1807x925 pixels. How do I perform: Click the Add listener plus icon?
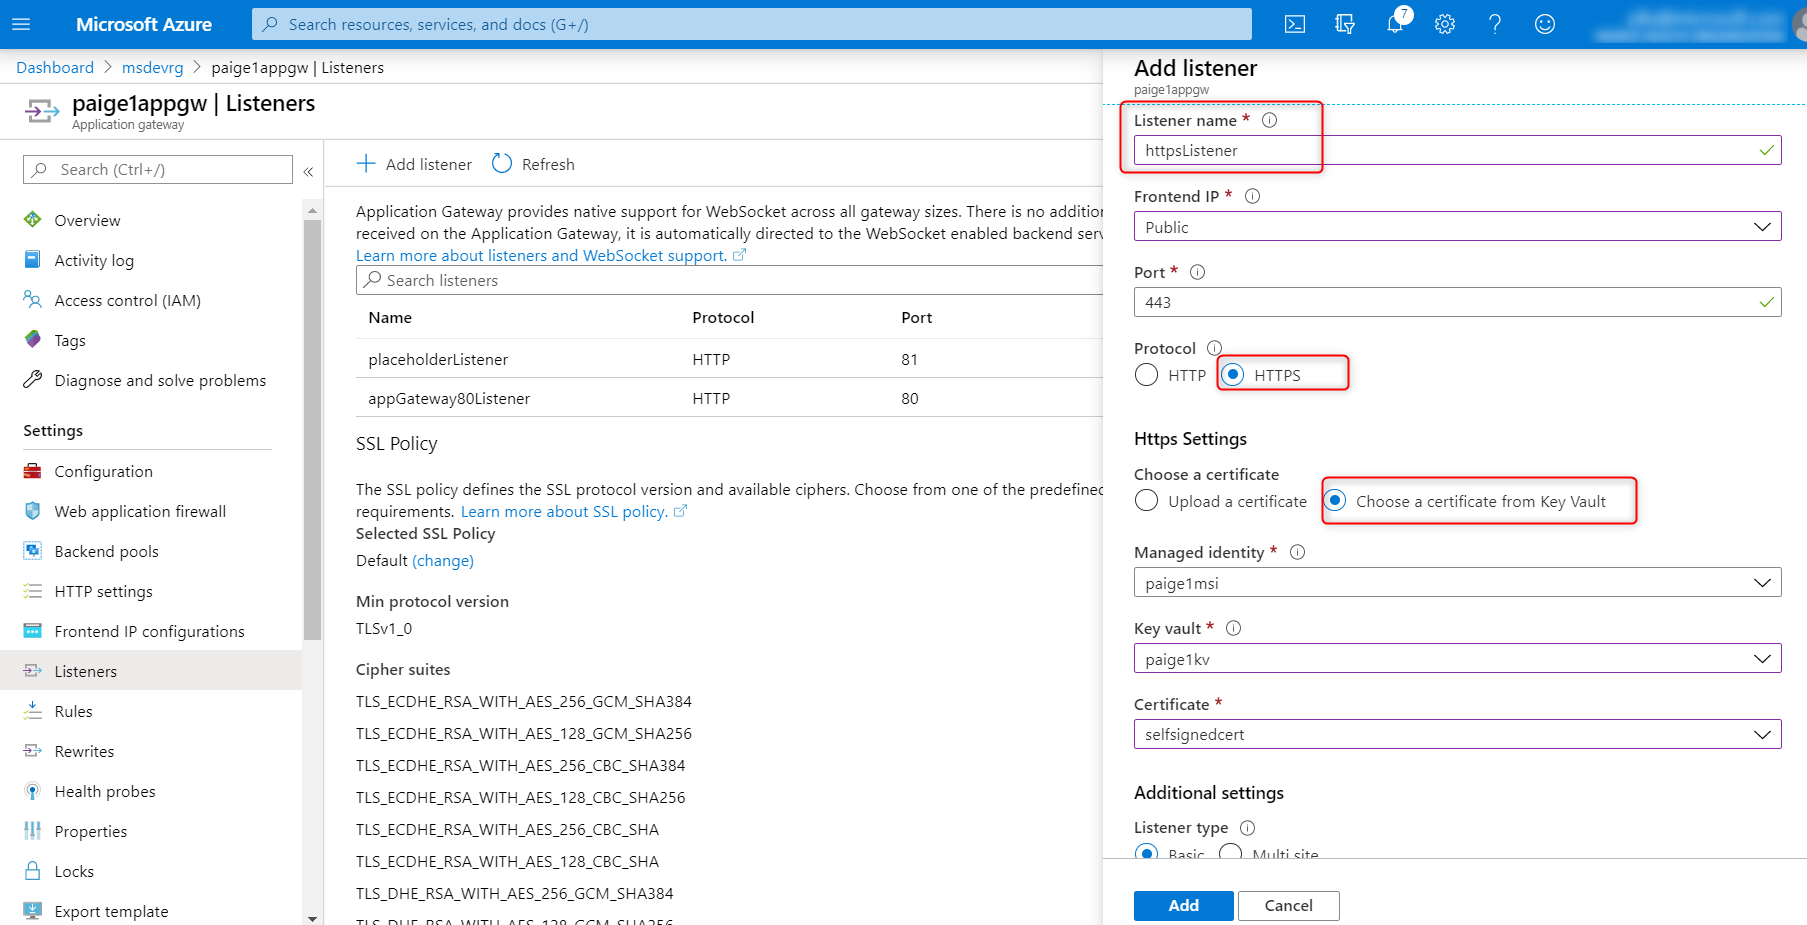[x=366, y=164]
